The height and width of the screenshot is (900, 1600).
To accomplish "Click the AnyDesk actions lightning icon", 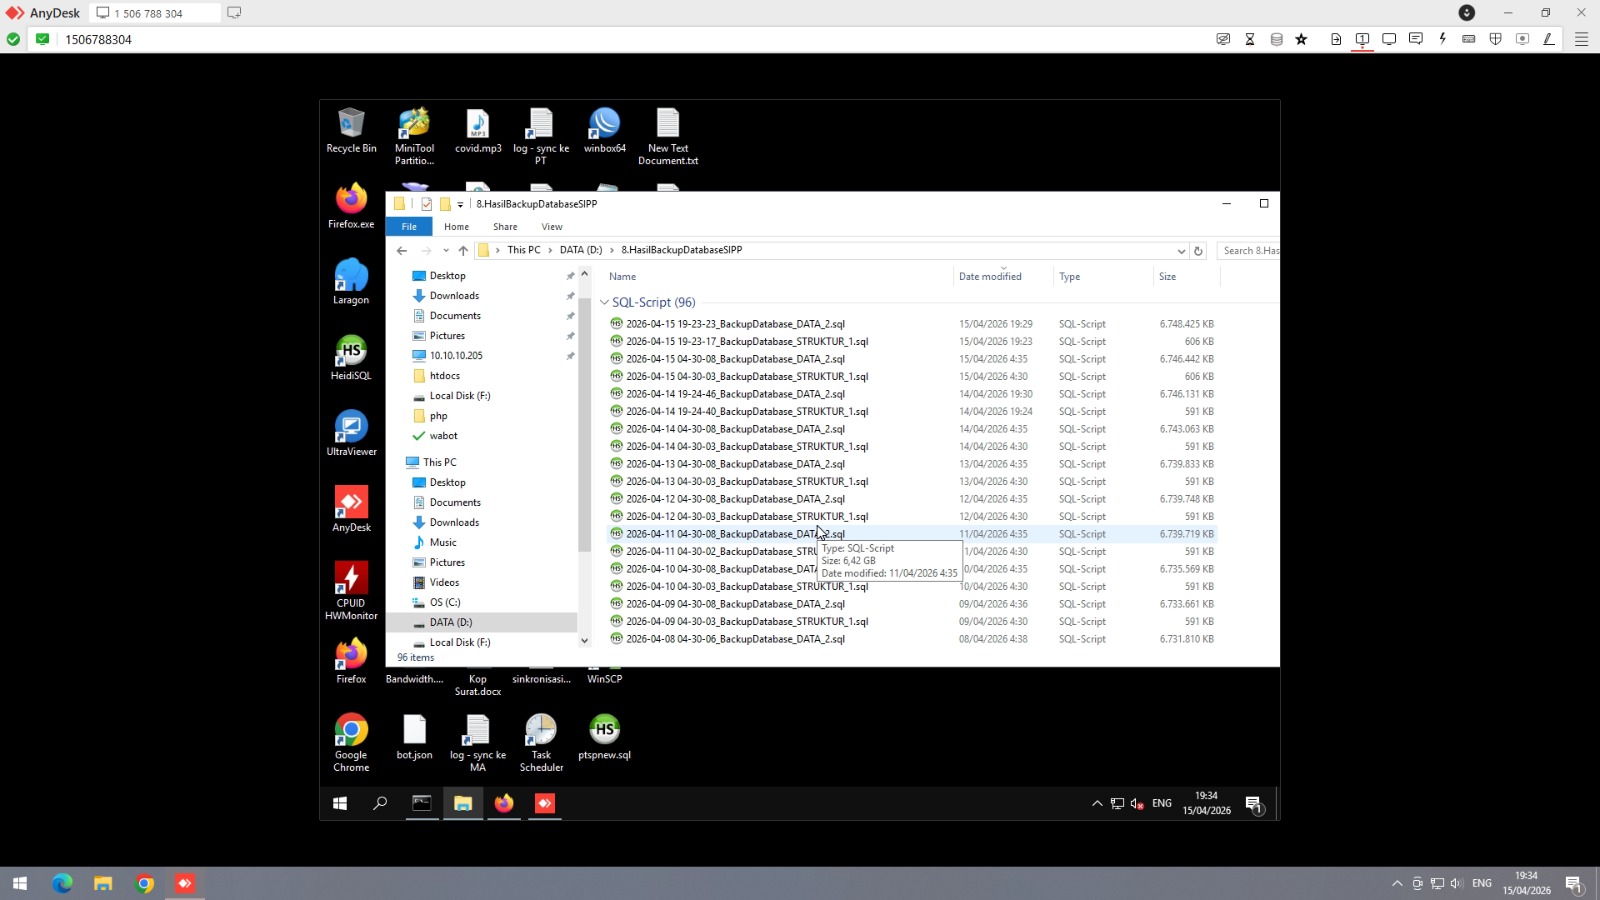I will 1442,39.
